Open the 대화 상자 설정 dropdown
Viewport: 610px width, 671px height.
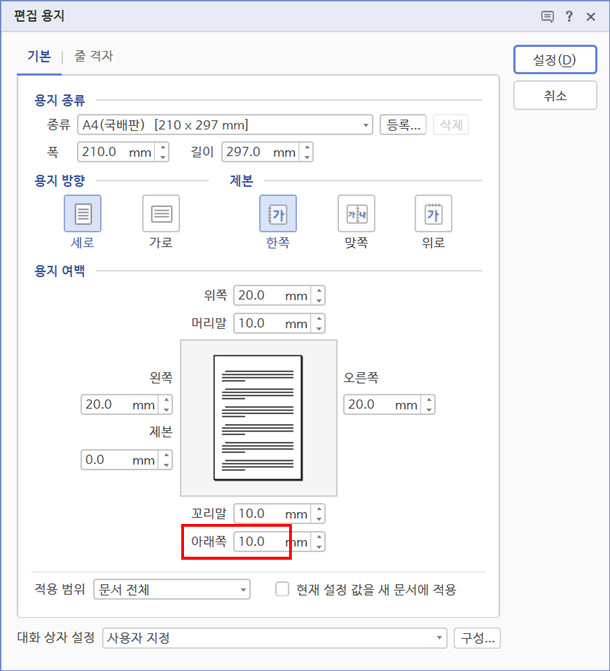point(274,638)
